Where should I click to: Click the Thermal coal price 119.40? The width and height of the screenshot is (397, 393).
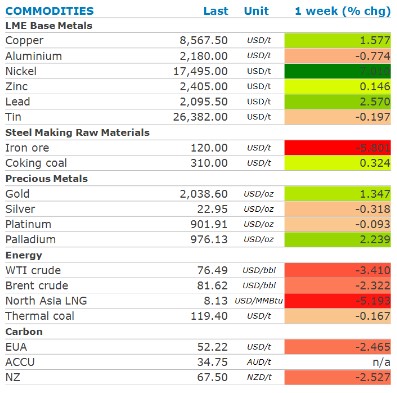point(209,316)
